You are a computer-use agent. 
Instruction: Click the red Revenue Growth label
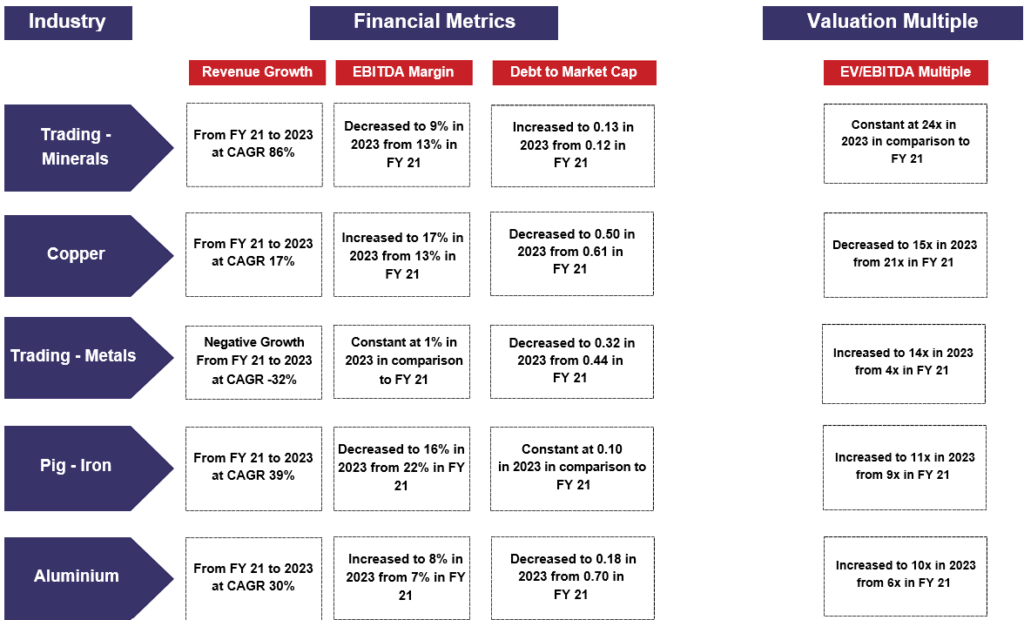pos(257,72)
